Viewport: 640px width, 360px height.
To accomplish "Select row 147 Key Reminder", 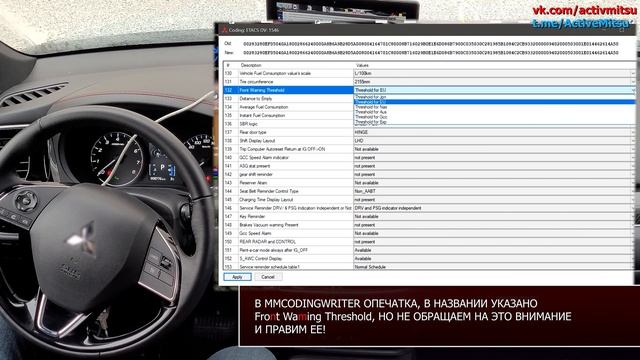I will click(288, 217).
